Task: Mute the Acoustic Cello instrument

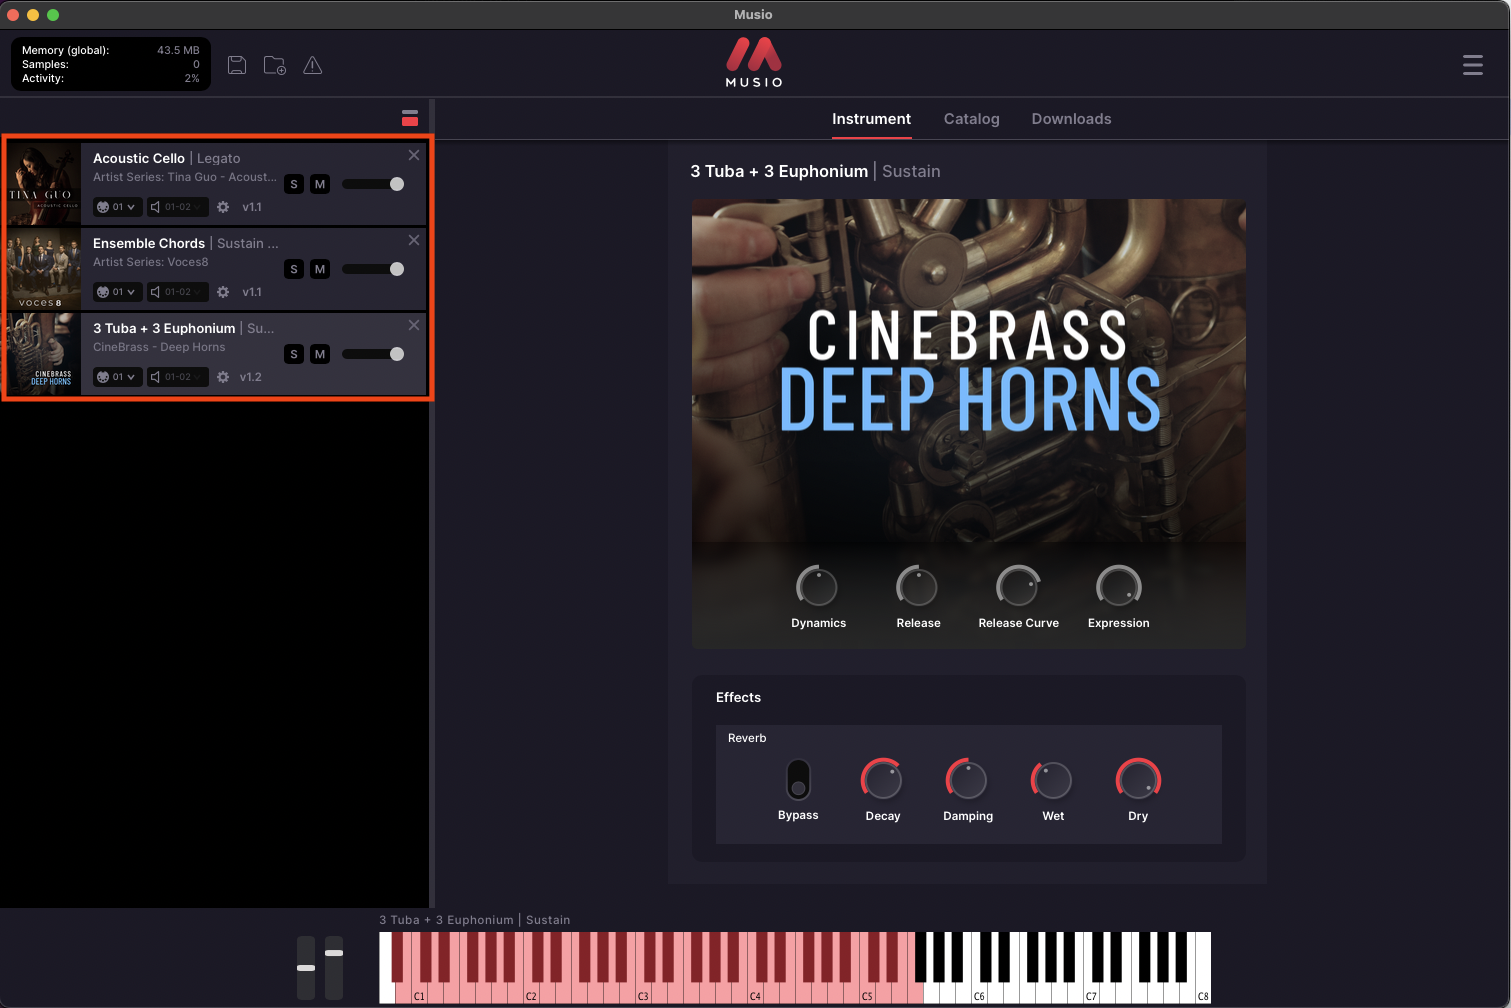Action: click(x=320, y=184)
